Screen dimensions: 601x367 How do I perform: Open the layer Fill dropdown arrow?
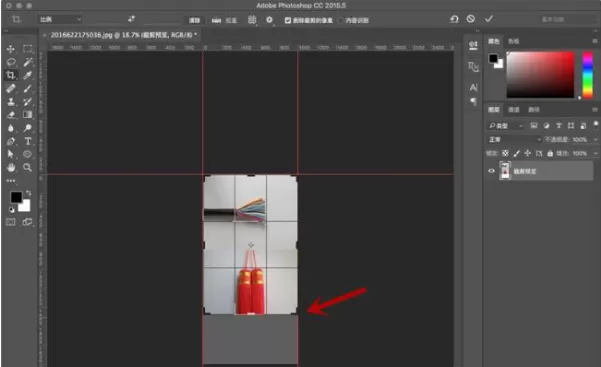(595, 153)
